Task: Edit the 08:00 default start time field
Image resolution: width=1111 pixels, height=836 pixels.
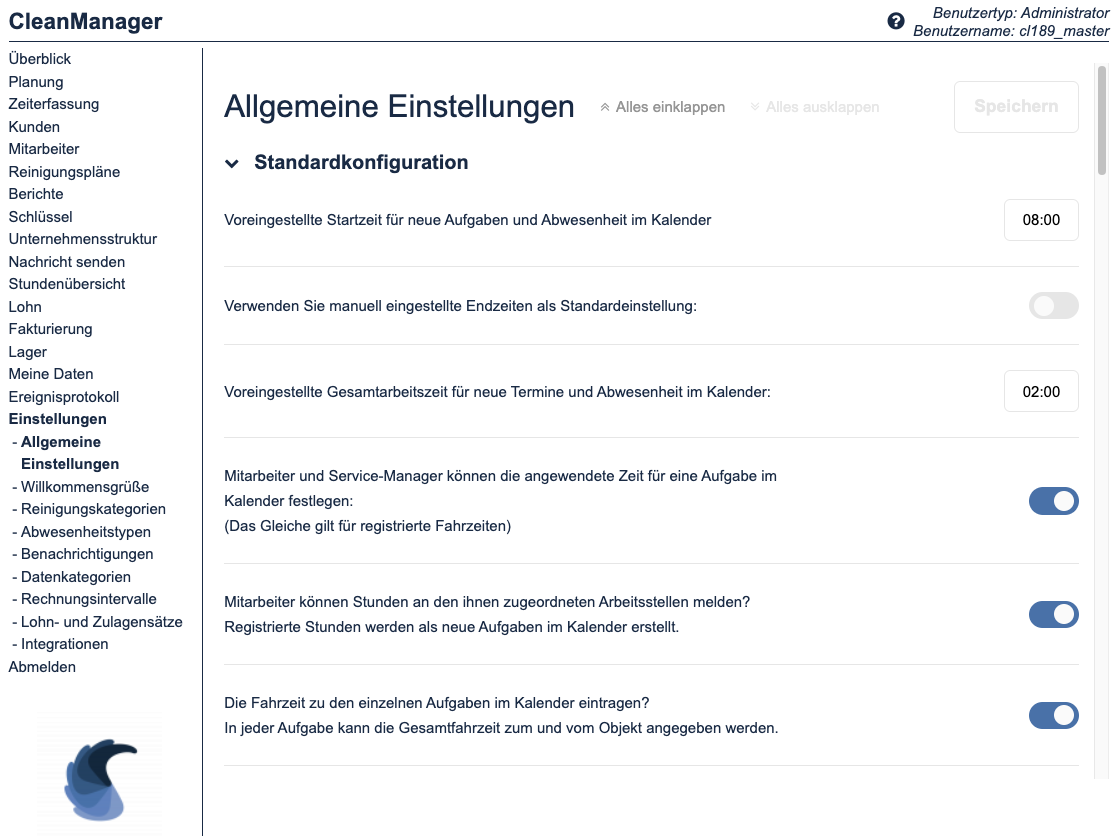Action: pos(1041,220)
